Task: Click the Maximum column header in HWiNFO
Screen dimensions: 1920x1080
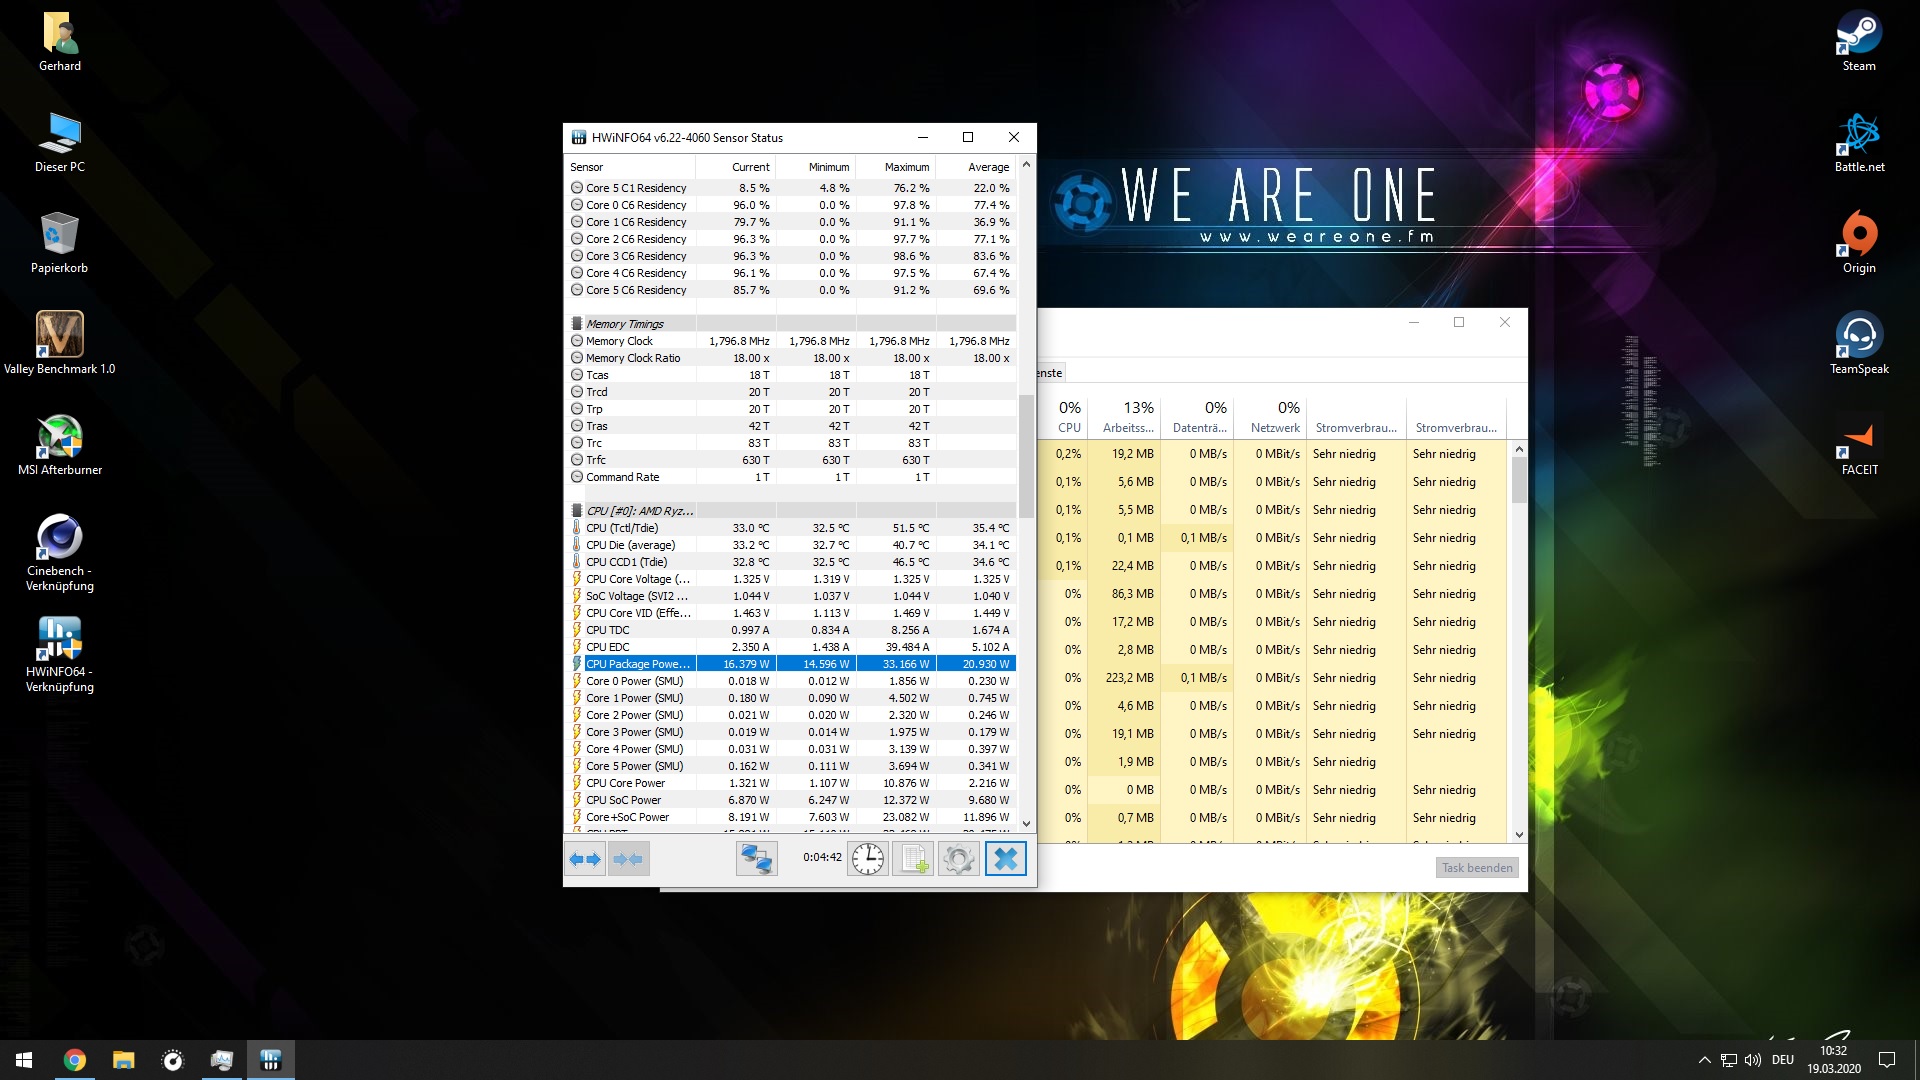Action: (x=906, y=167)
